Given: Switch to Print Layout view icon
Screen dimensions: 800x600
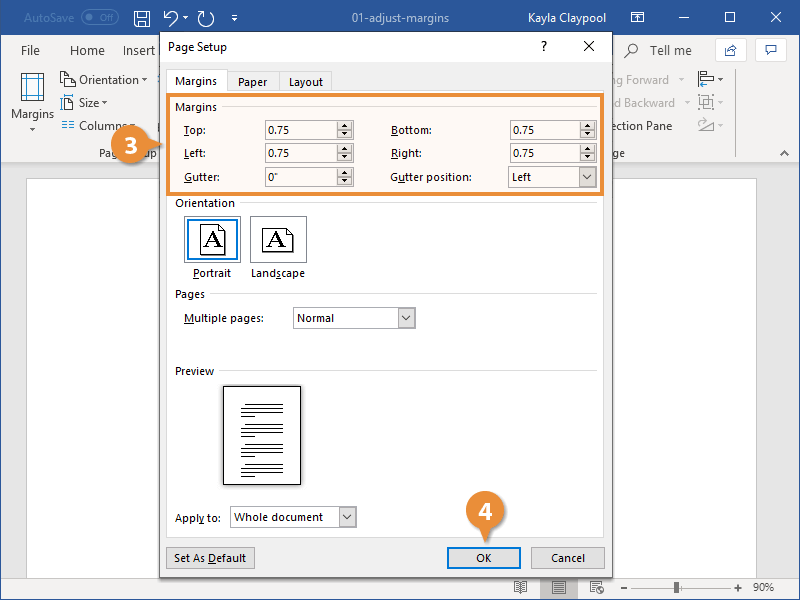Looking at the screenshot, I should 559,588.
